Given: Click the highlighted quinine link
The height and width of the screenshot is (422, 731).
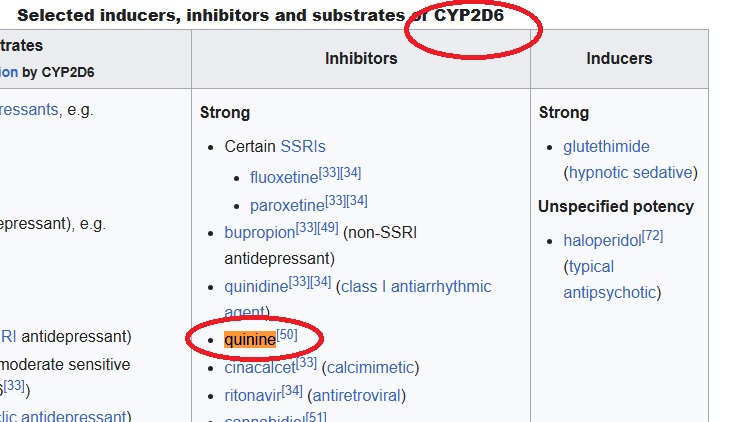Looking at the screenshot, I should click(249, 340).
